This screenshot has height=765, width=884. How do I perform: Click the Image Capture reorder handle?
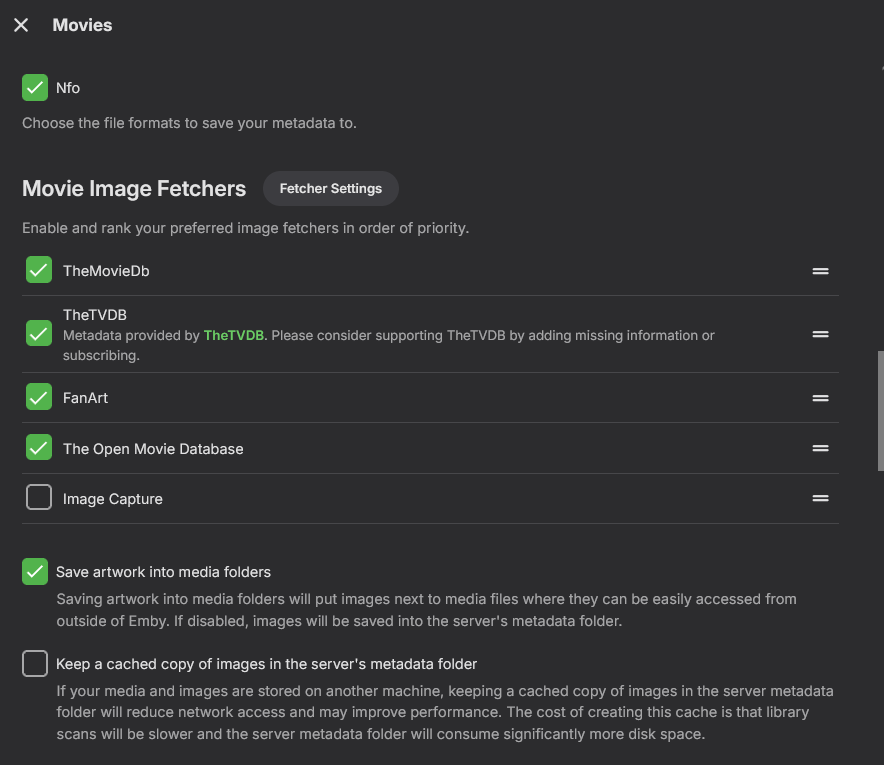pos(820,498)
